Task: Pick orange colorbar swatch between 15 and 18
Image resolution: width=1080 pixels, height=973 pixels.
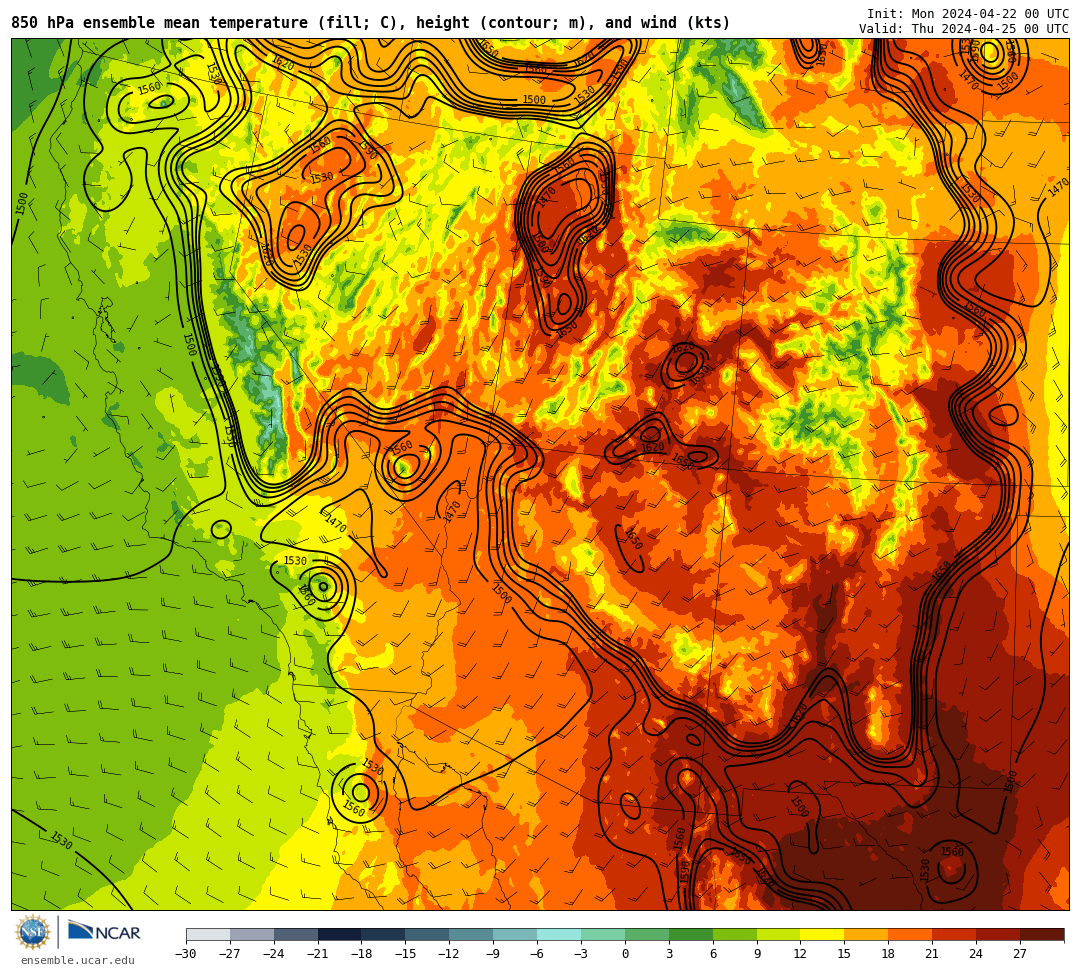Action: 866,934
